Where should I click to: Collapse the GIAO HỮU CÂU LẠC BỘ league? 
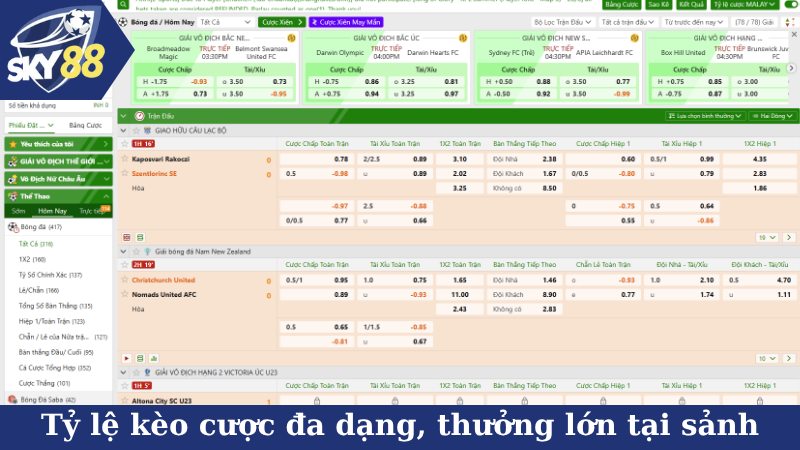click(x=123, y=131)
